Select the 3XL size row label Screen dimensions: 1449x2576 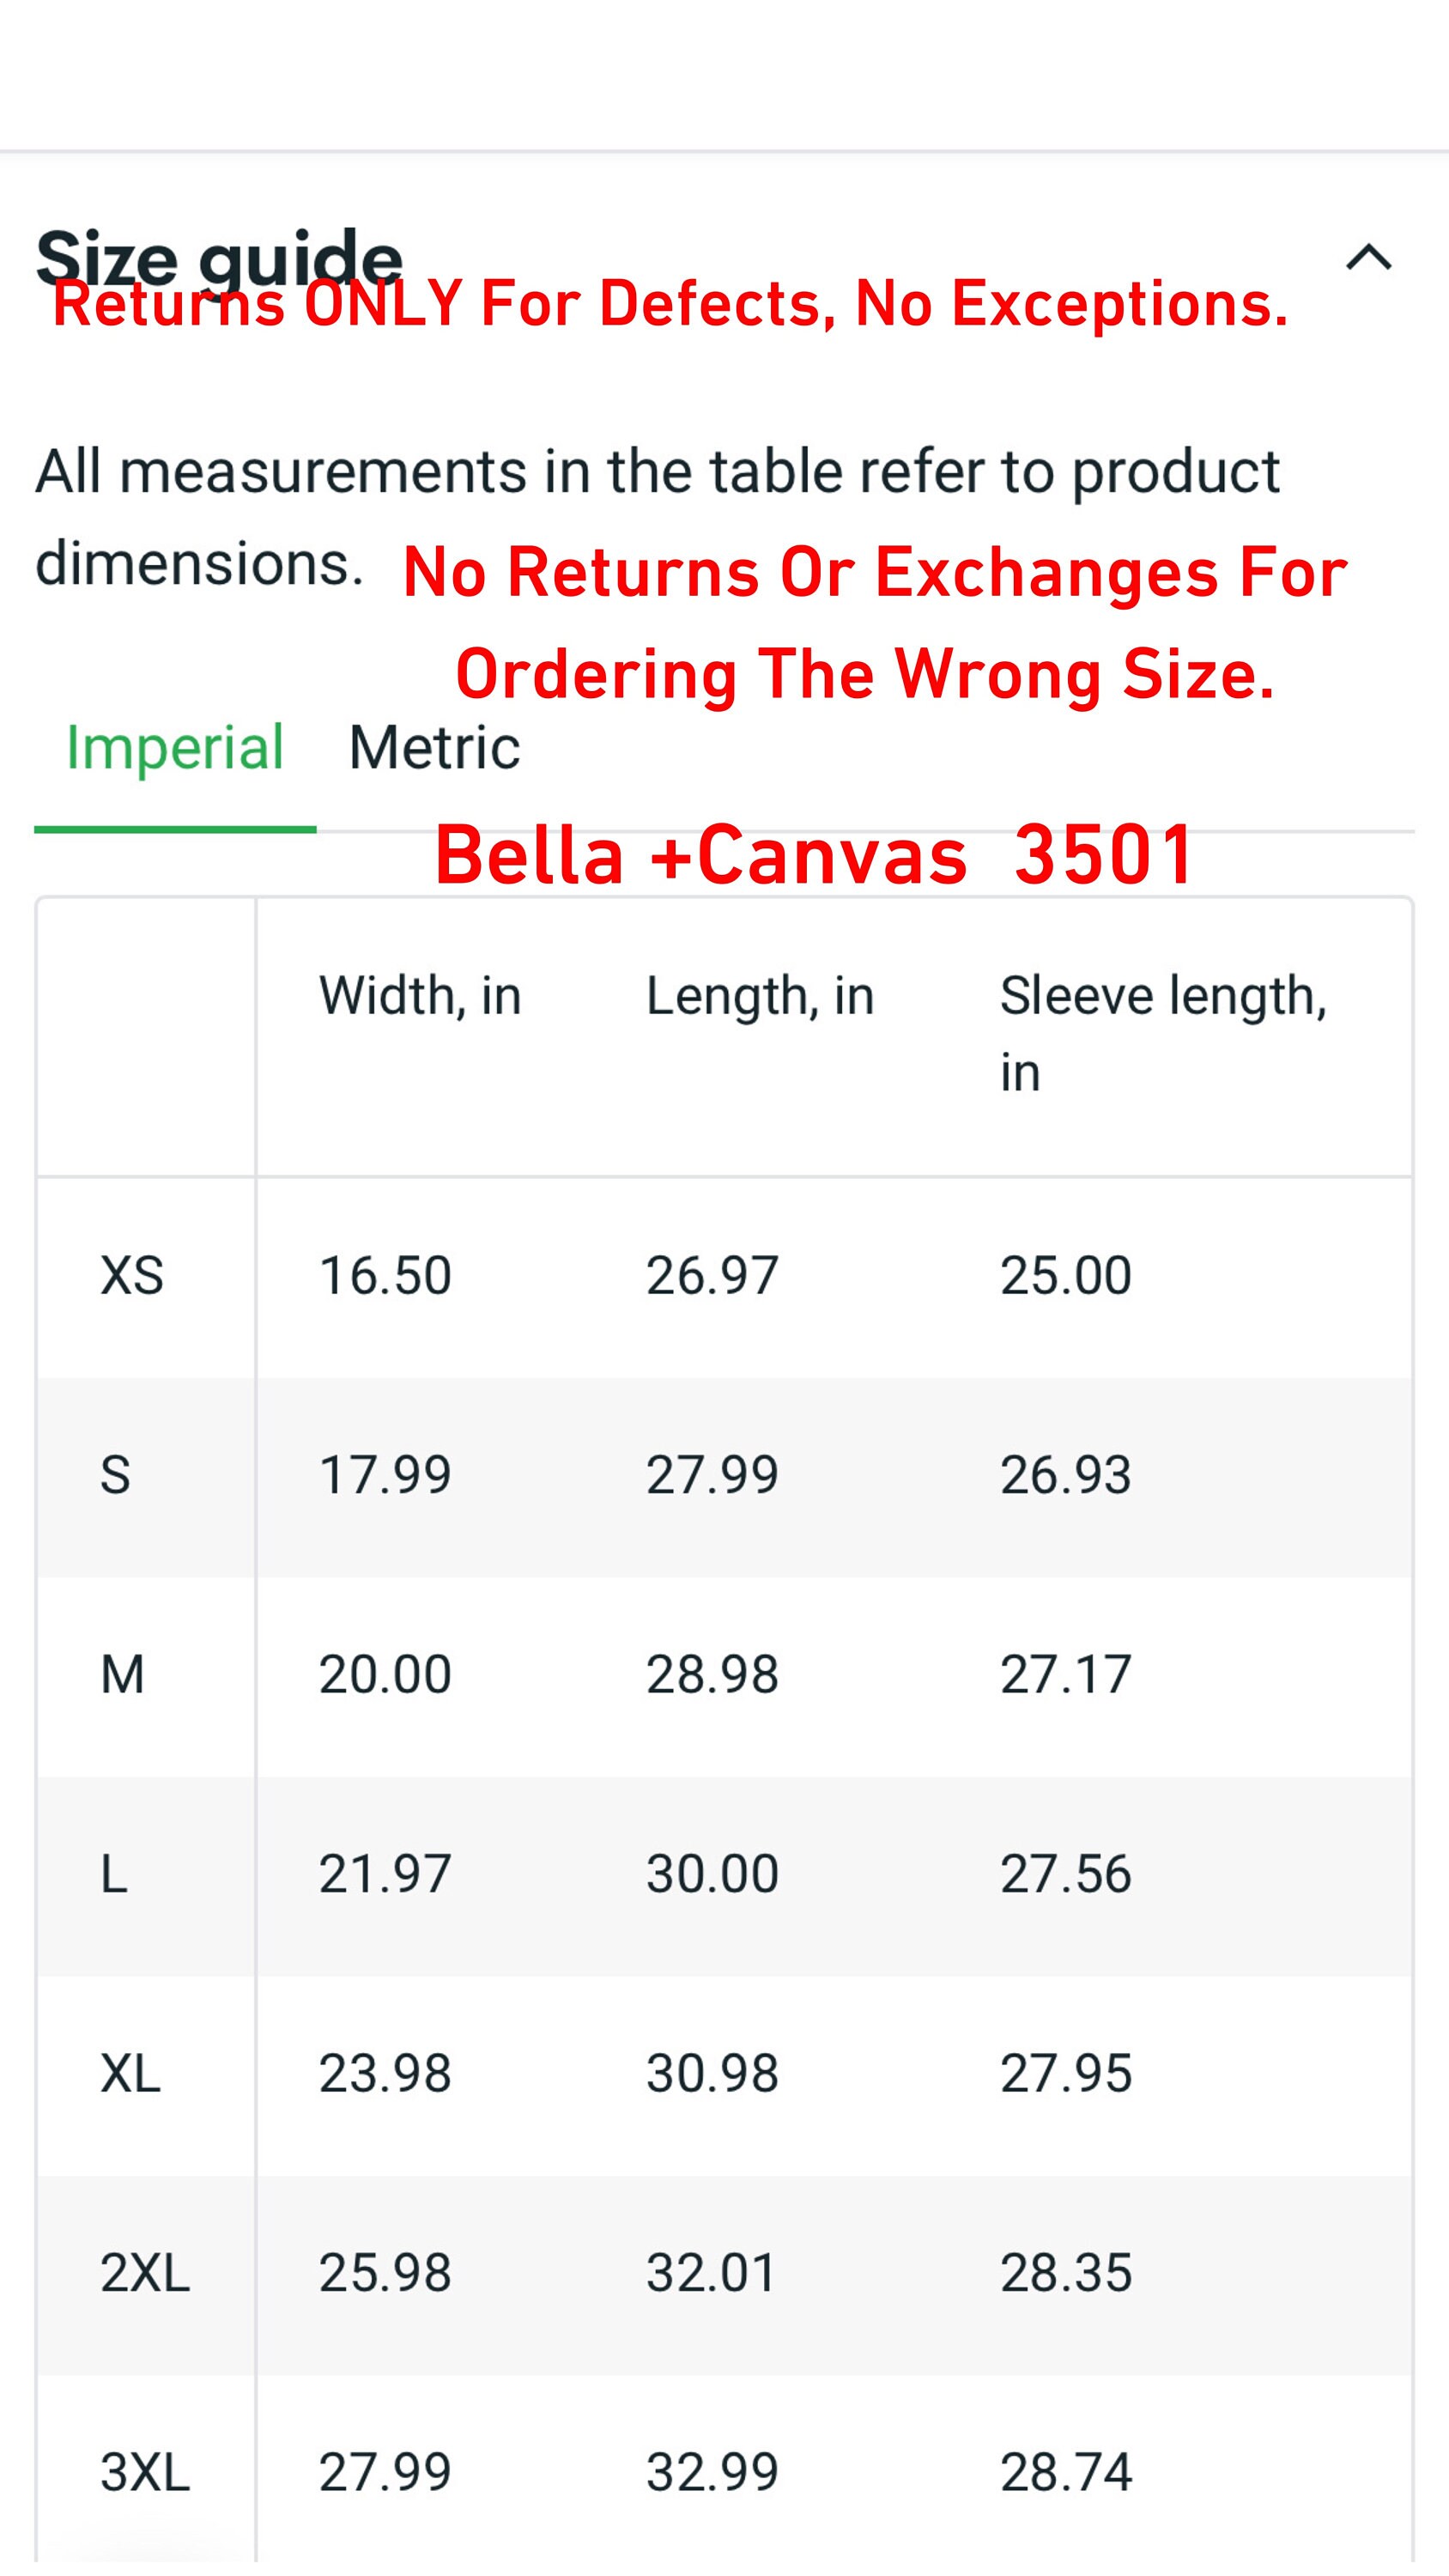pyautogui.click(x=145, y=2473)
